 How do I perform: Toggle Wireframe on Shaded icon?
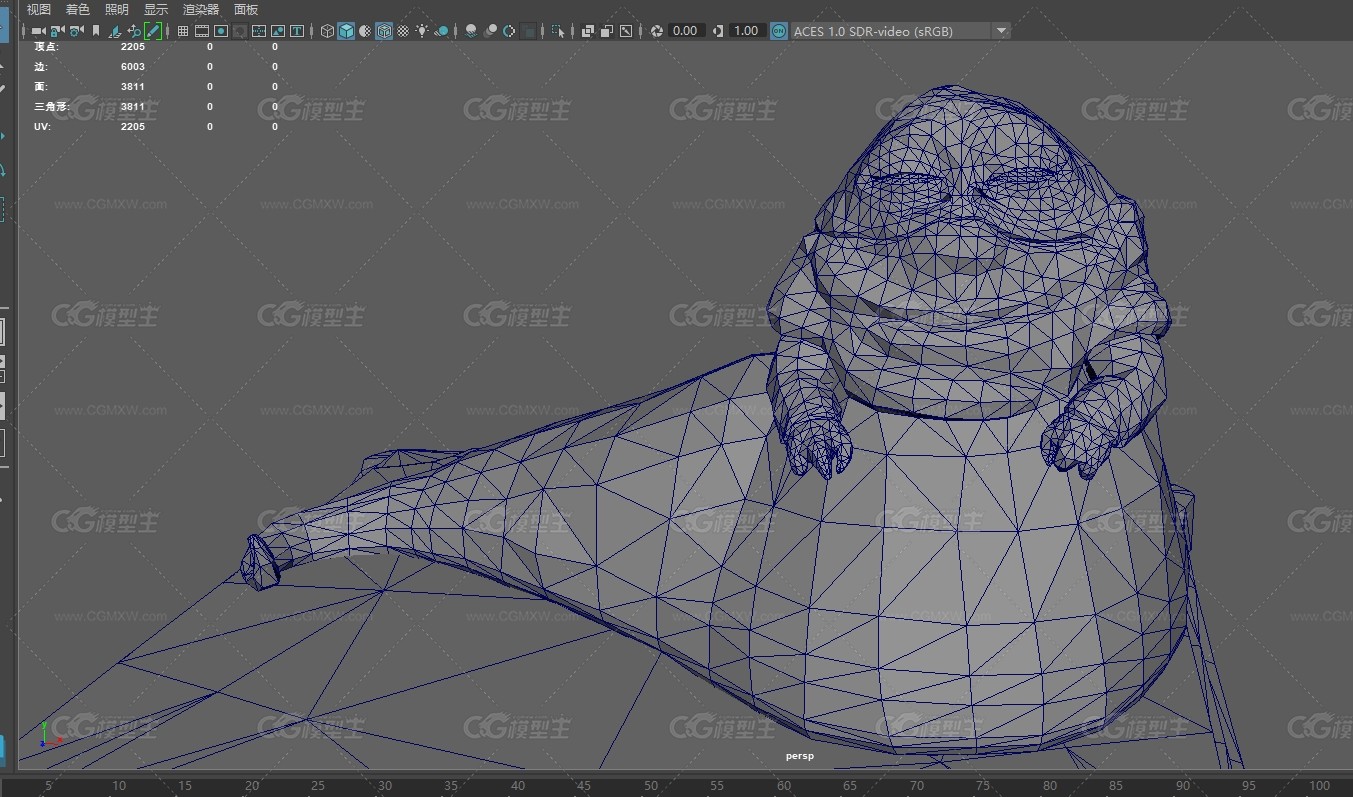(384, 31)
